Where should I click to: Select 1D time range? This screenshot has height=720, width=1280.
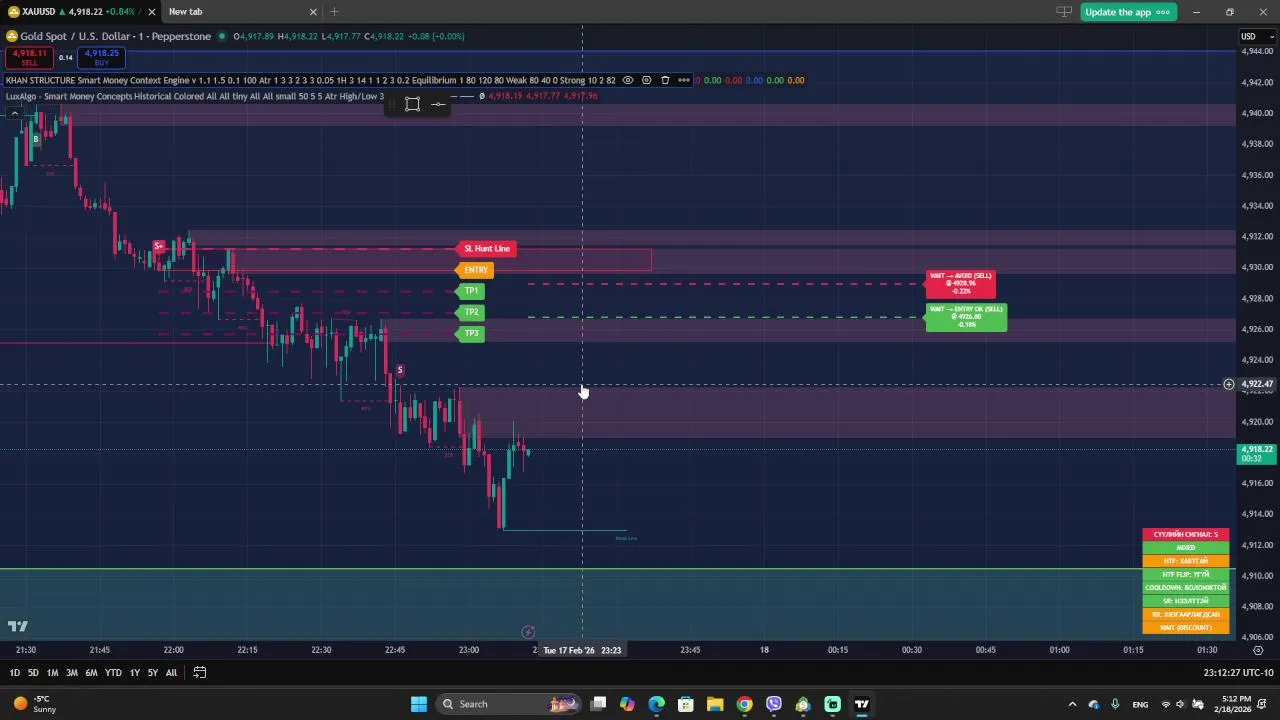tap(14, 673)
